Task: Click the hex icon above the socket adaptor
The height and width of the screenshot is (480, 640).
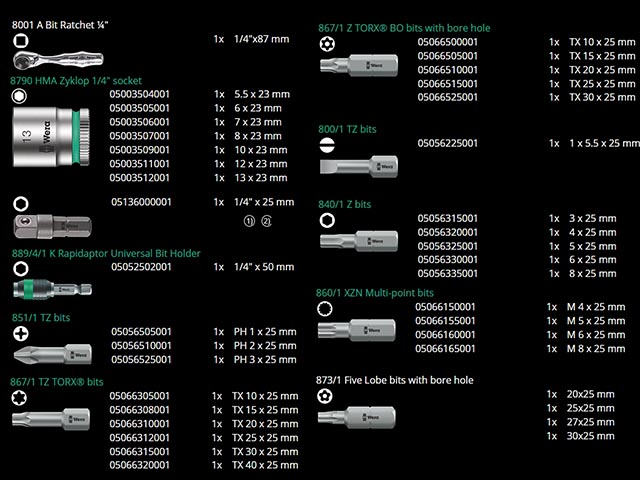Action: [x=21, y=204]
